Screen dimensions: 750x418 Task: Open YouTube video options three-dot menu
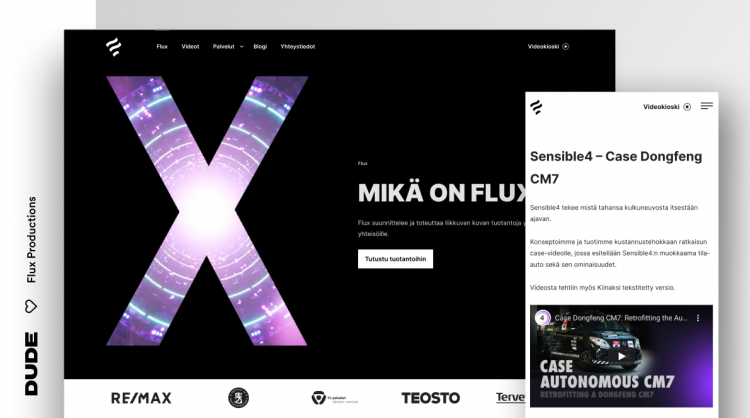[698, 318]
